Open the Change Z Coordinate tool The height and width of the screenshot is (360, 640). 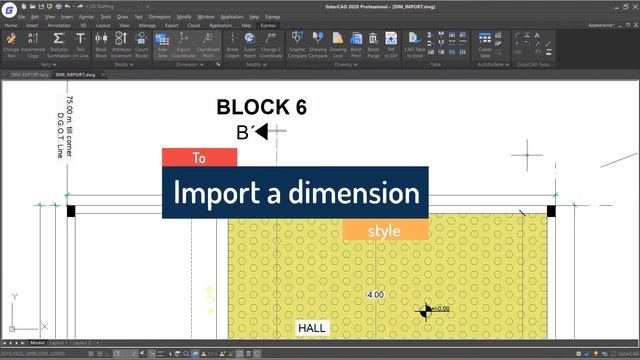271,45
